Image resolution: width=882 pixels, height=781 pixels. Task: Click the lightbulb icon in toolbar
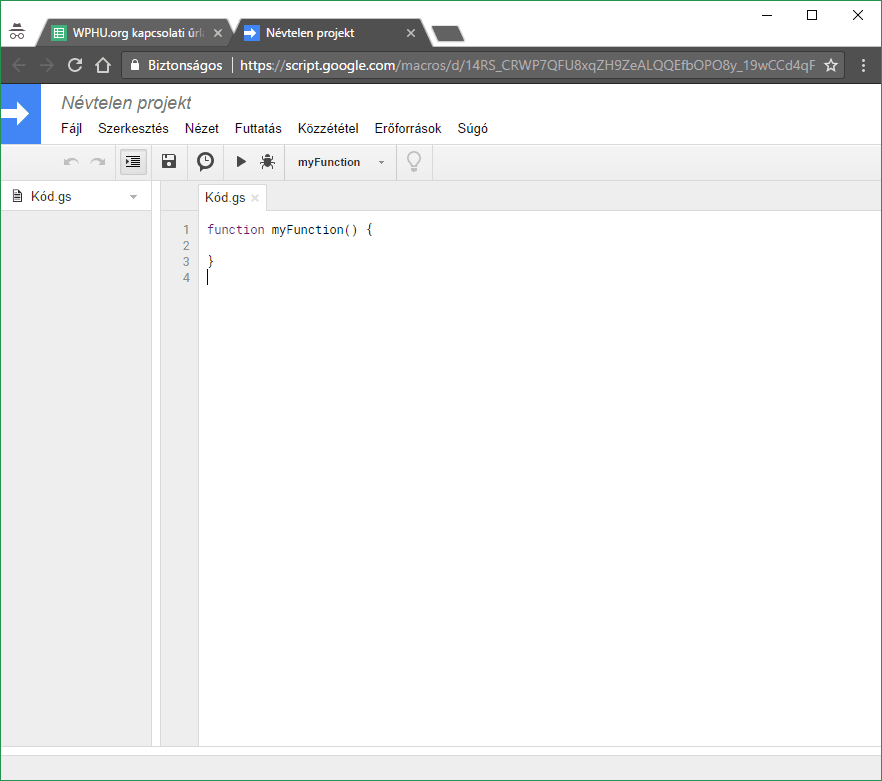(414, 162)
